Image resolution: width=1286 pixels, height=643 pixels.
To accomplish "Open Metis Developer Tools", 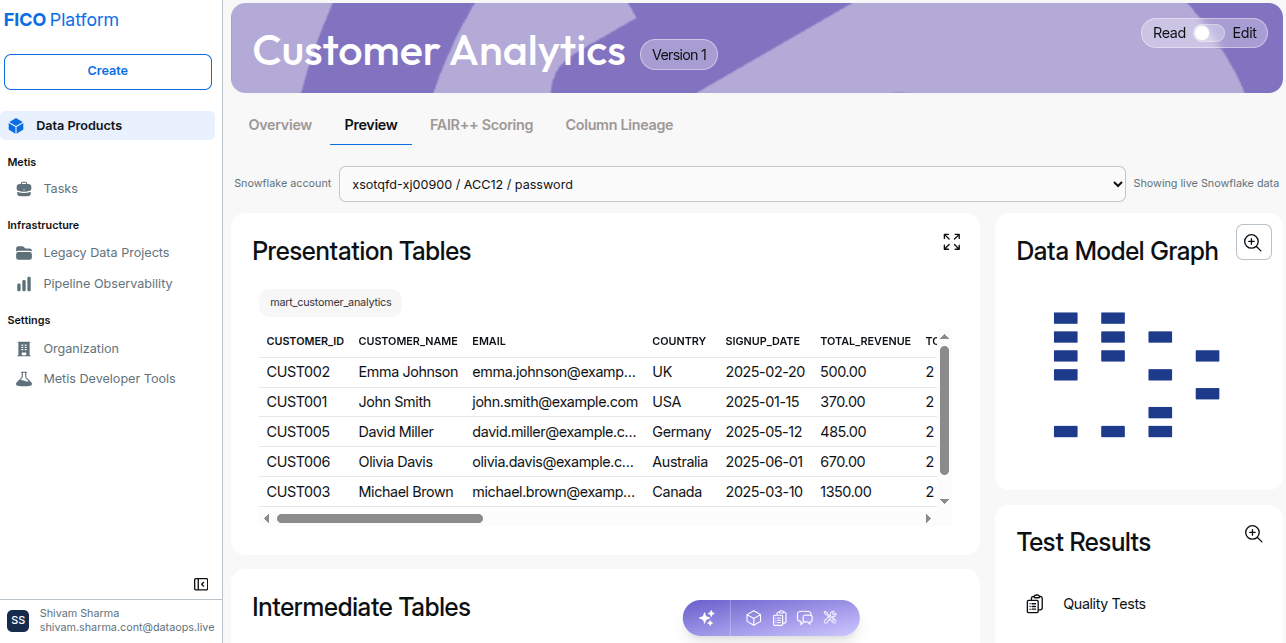I will click(109, 379).
